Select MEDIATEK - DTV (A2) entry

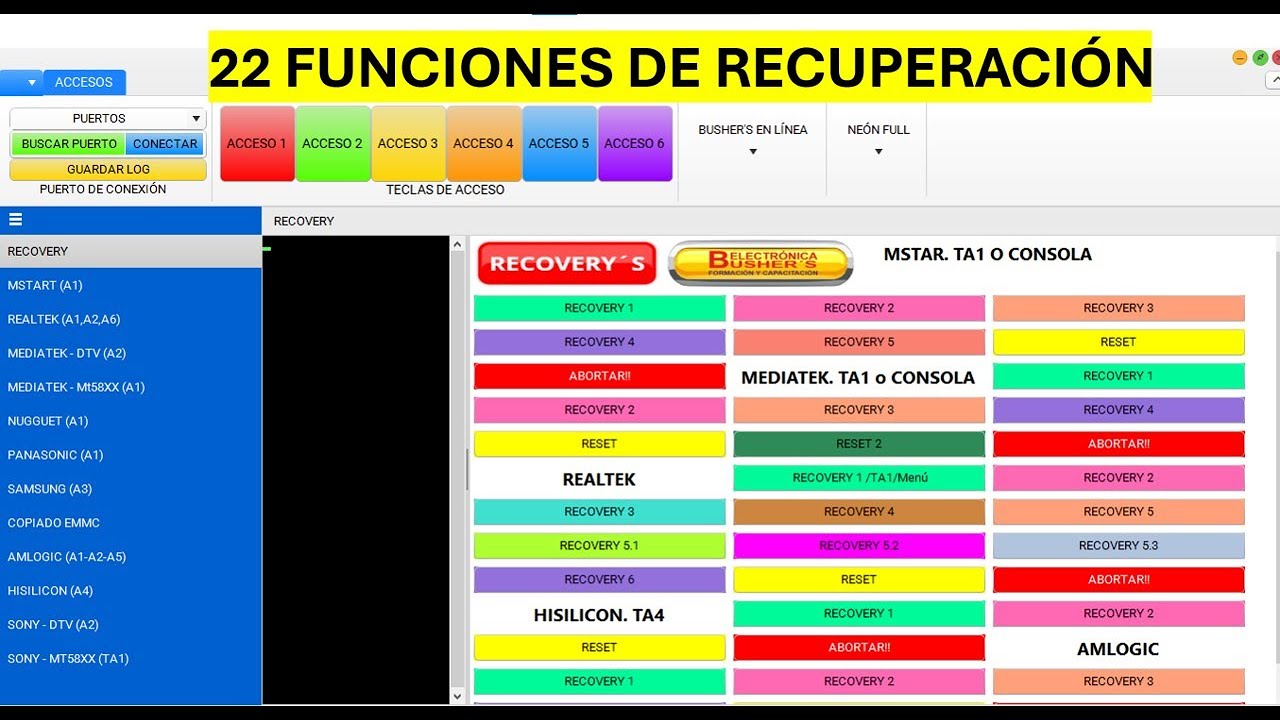tap(131, 353)
